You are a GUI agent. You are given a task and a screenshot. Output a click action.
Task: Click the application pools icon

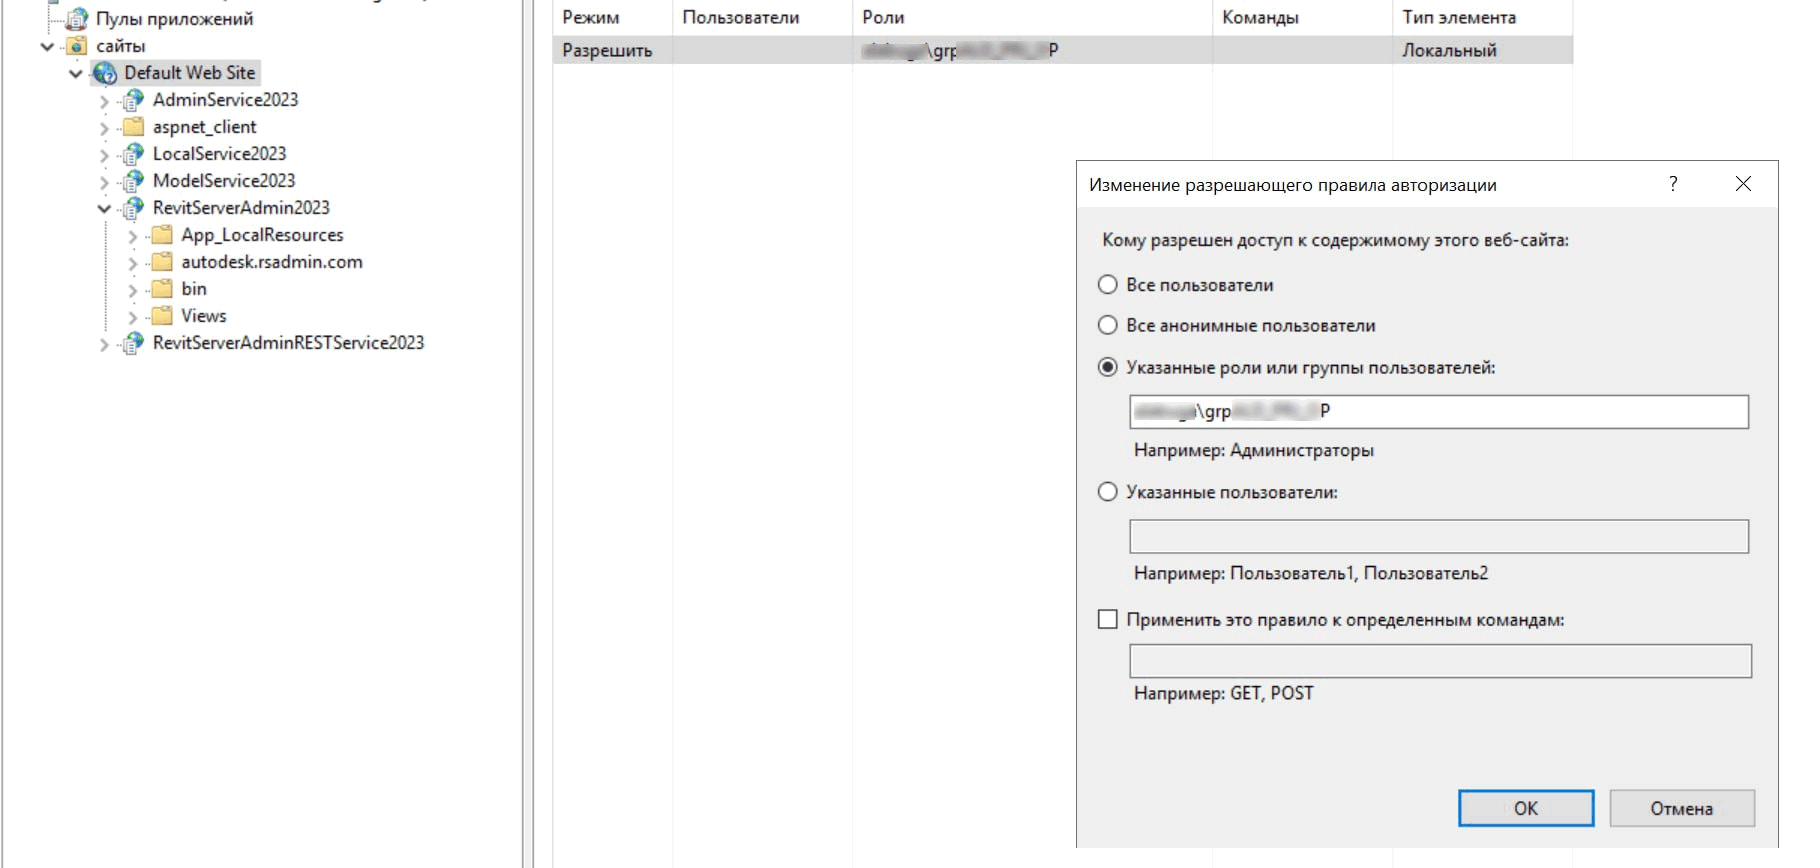77,19
